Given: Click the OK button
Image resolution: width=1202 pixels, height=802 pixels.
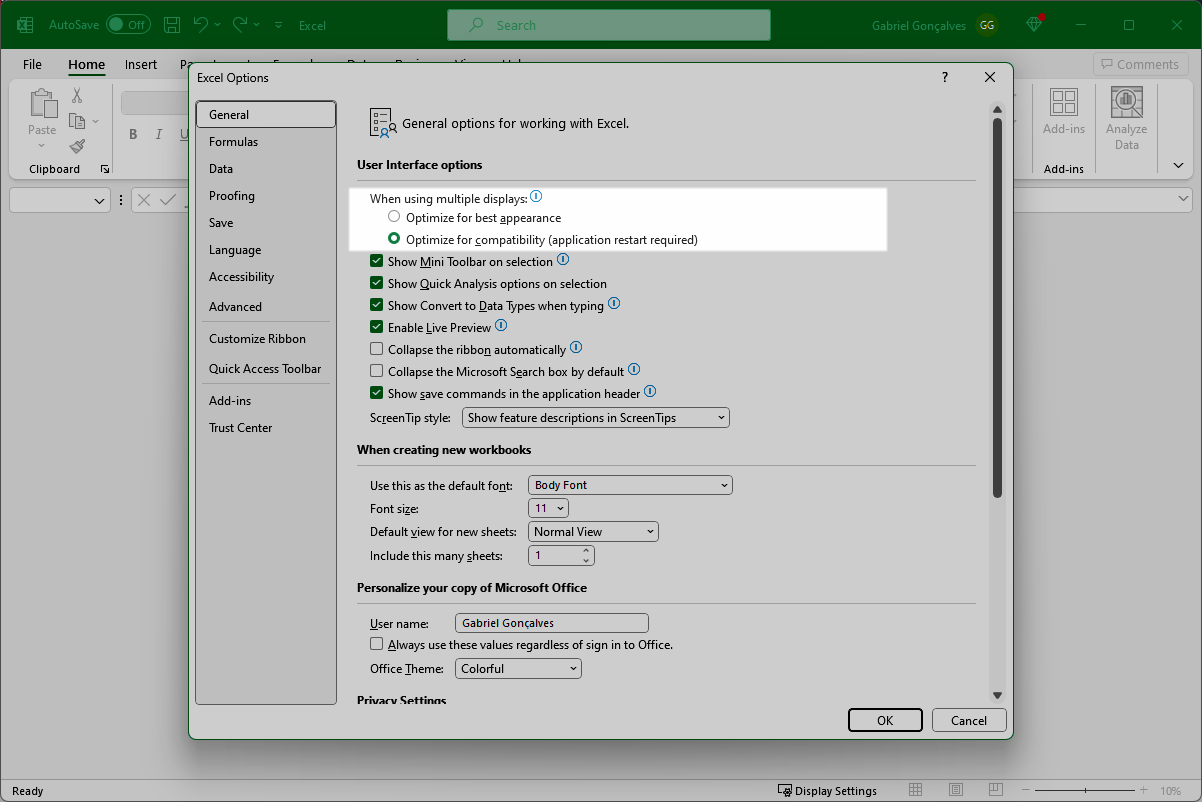Looking at the screenshot, I should (x=885, y=720).
